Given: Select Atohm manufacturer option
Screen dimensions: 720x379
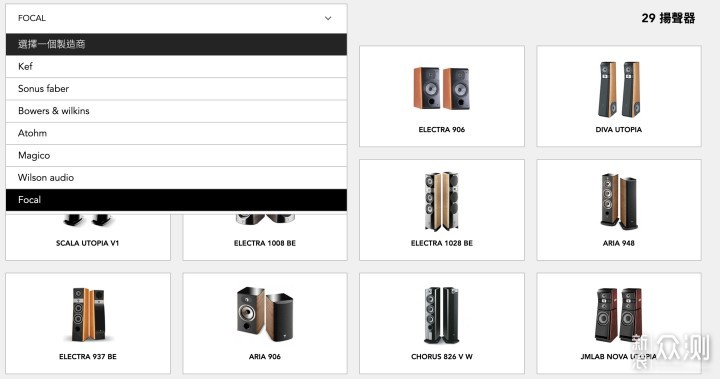Looking at the screenshot, I should point(176,133).
